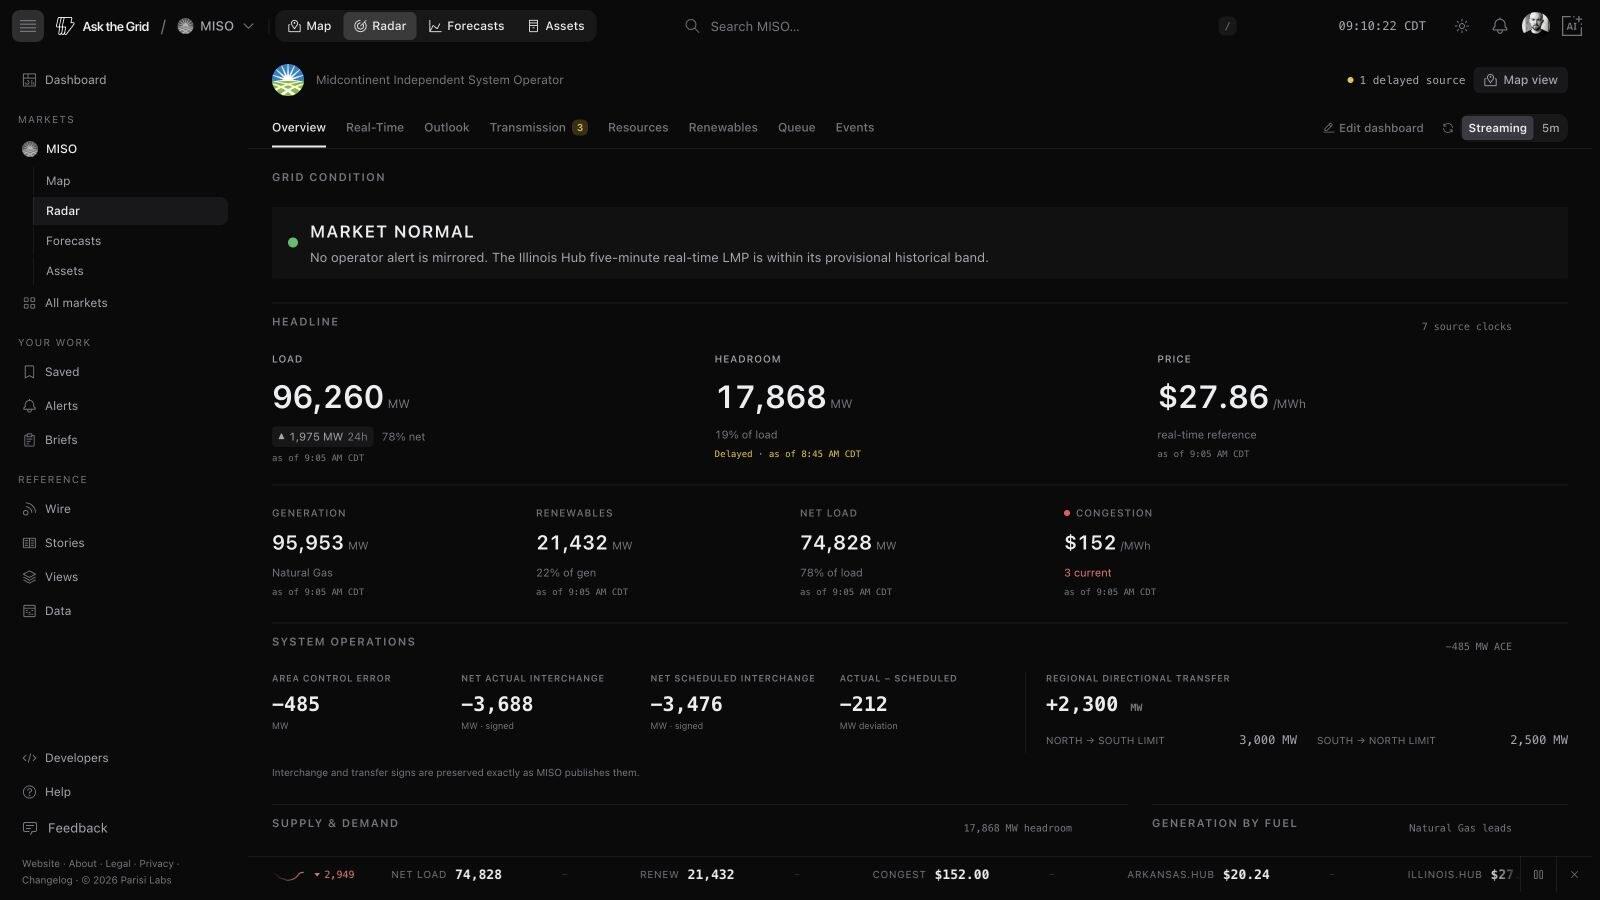Open the AI assistant icon
Screen dimensions: 1600x900
pos(1572,26)
